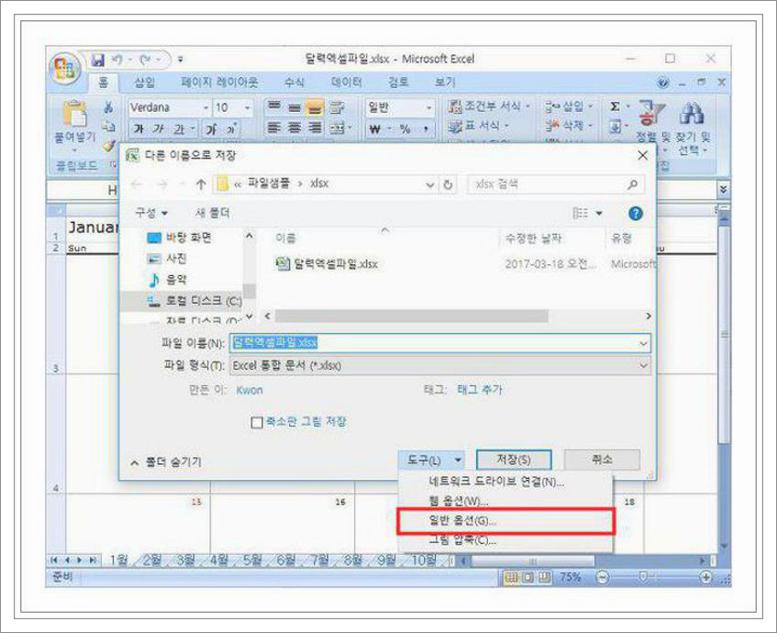Click the Cancel (취소) button
Screen dimensions: 777x633
602,460
